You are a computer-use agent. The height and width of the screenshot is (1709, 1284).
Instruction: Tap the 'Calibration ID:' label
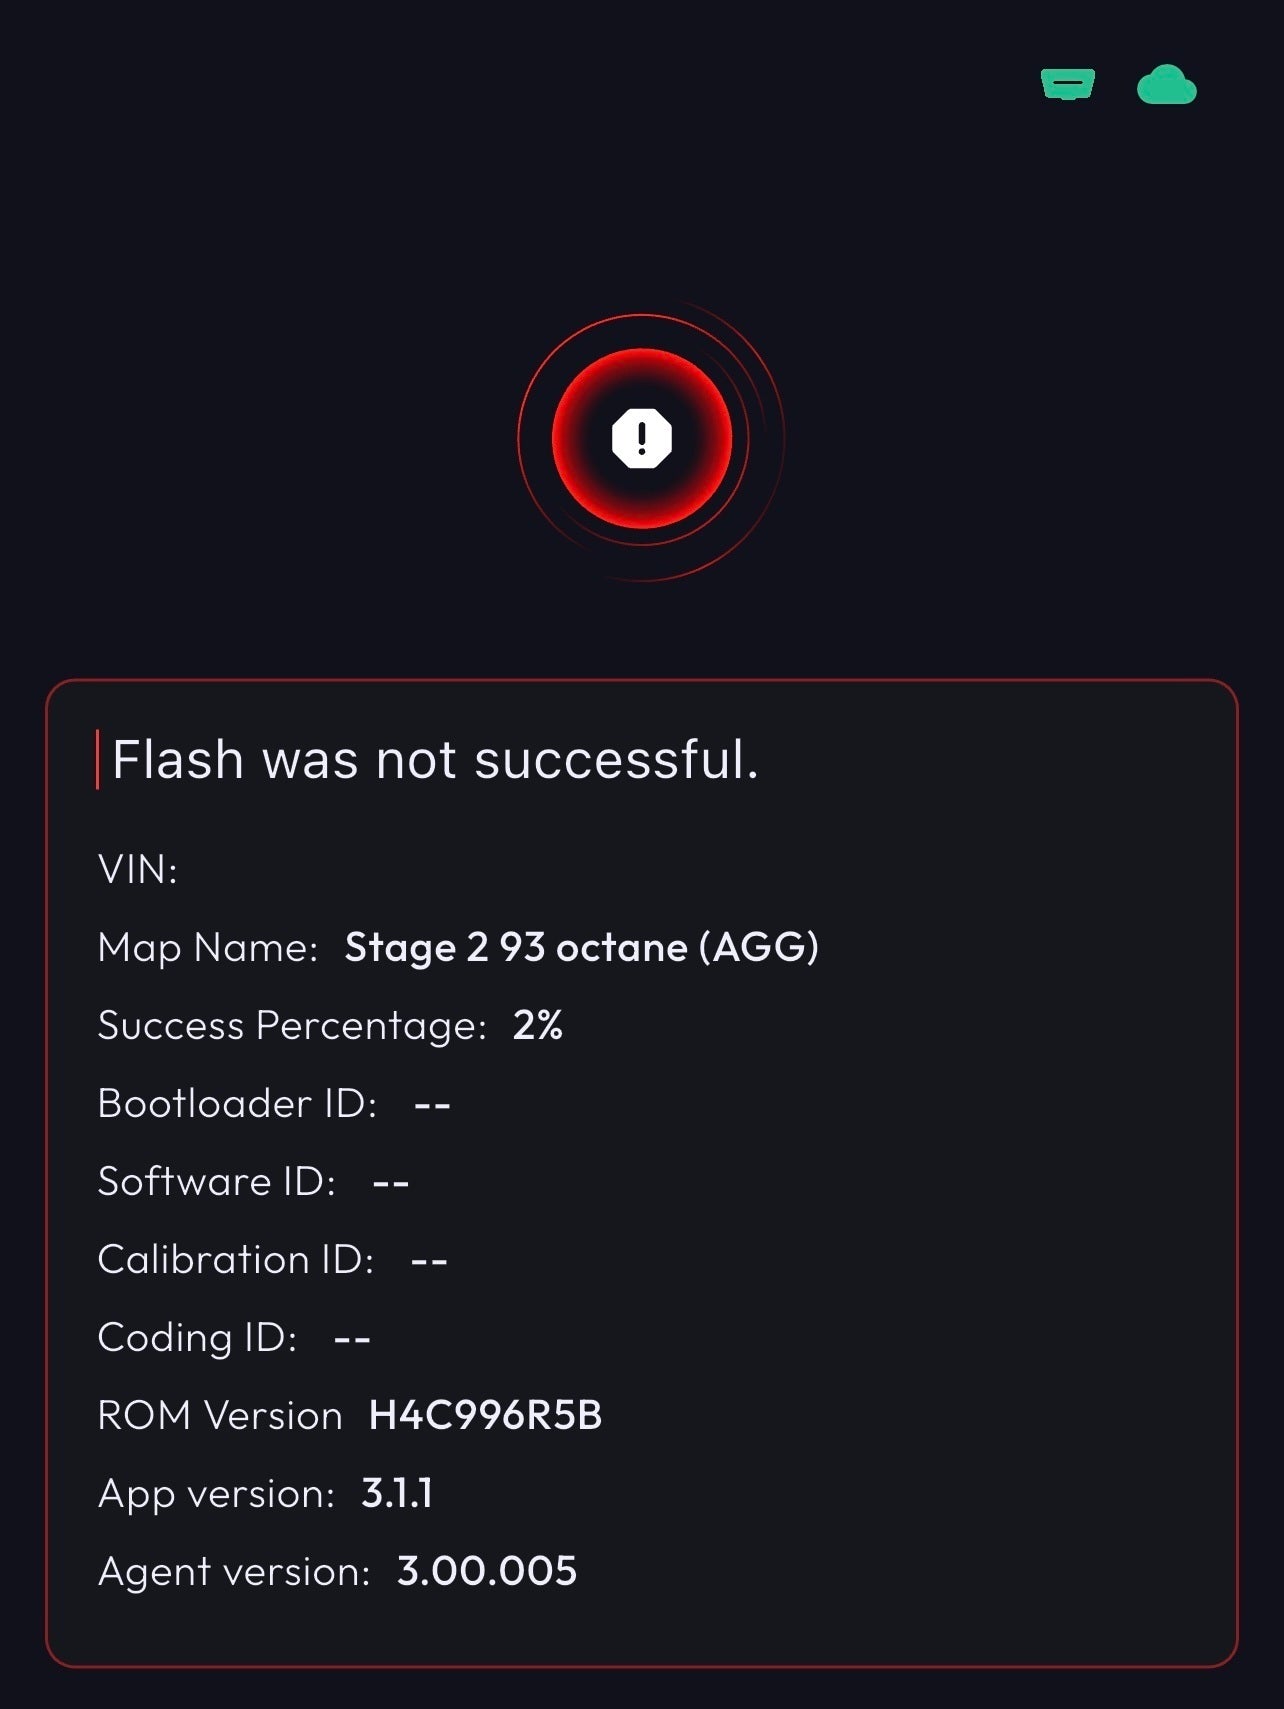point(236,1259)
